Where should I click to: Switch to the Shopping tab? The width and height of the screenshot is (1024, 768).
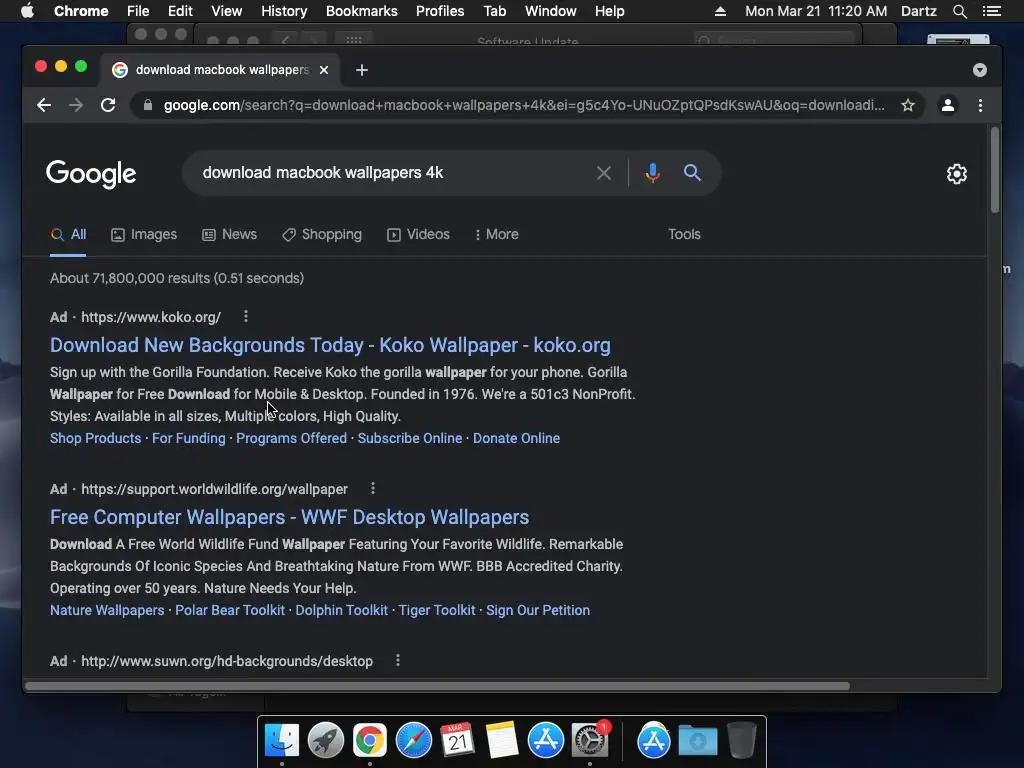click(321, 234)
